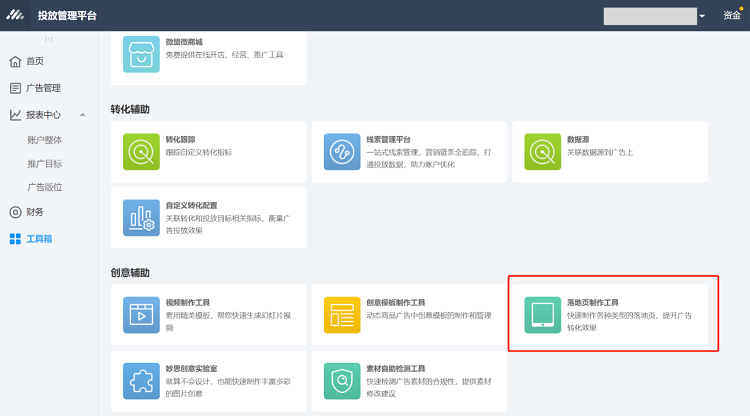This screenshot has width=750, height=416.
Task: Open the 素材自助检测工具 shield icon
Action: pyautogui.click(x=342, y=381)
